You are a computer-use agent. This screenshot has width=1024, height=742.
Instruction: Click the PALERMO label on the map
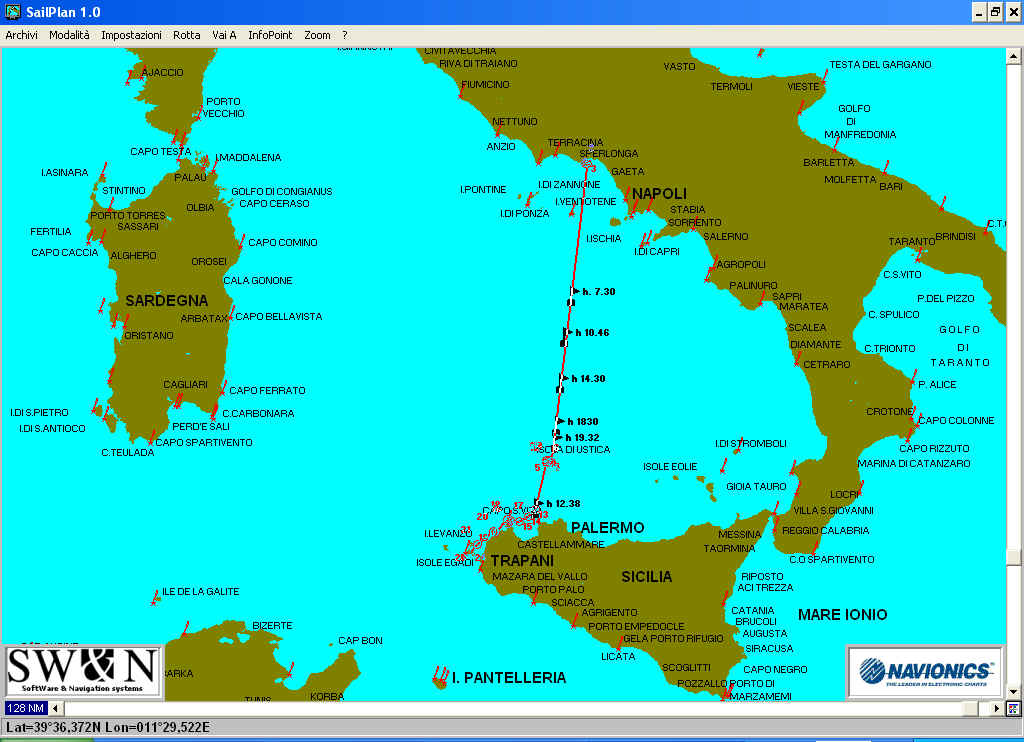coord(607,528)
